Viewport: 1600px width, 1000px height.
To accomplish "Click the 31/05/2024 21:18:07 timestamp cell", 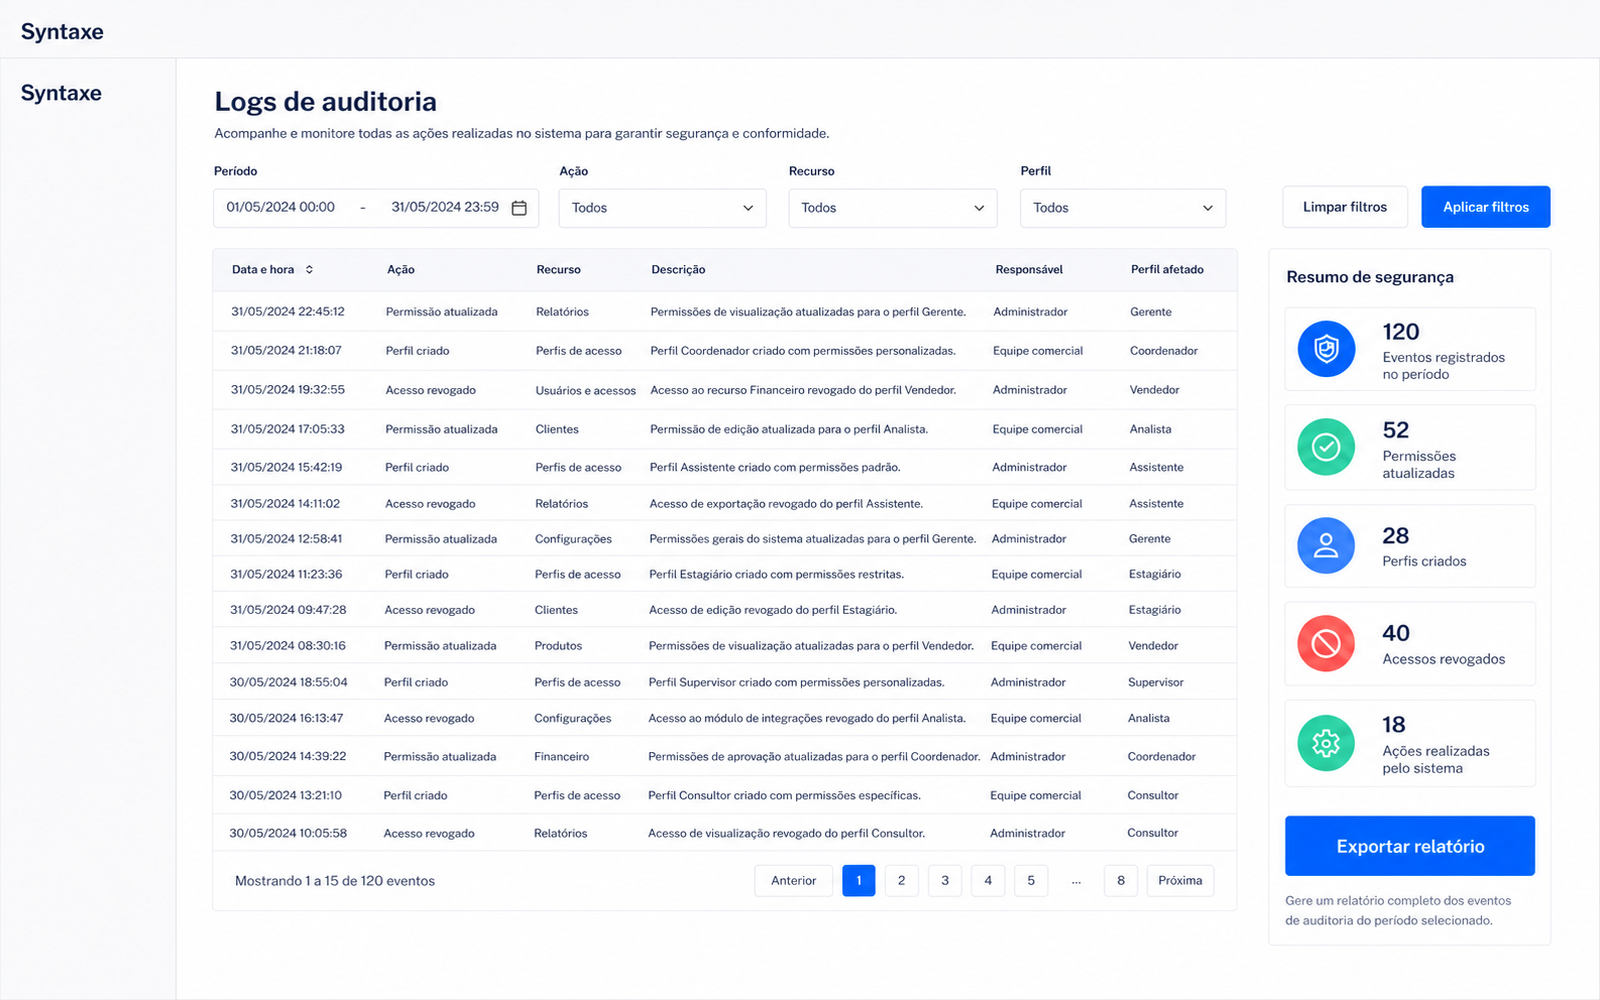I will [x=286, y=351].
